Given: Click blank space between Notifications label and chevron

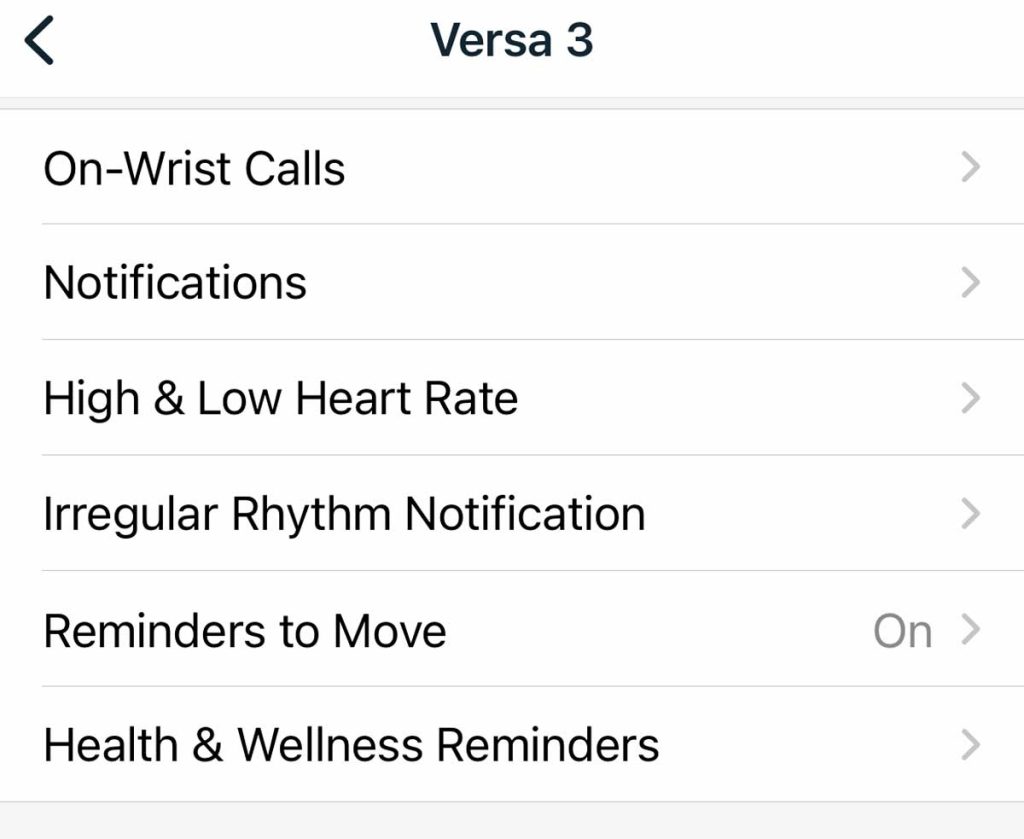Looking at the screenshot, I should click(x=630, y=283).
